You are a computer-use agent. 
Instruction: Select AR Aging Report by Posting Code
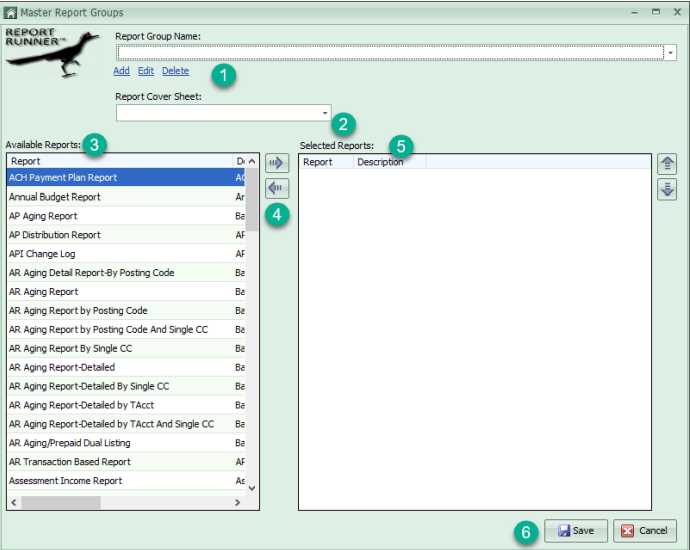126,310
